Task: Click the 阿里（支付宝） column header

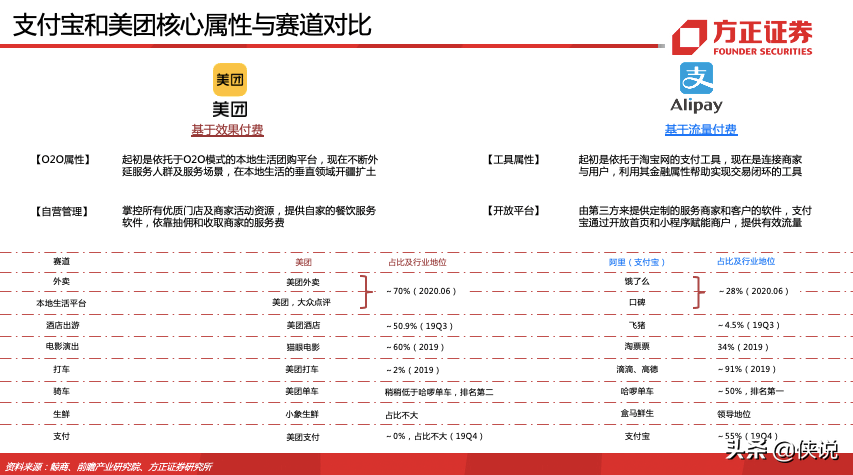Action: click(x=636, y=262)
